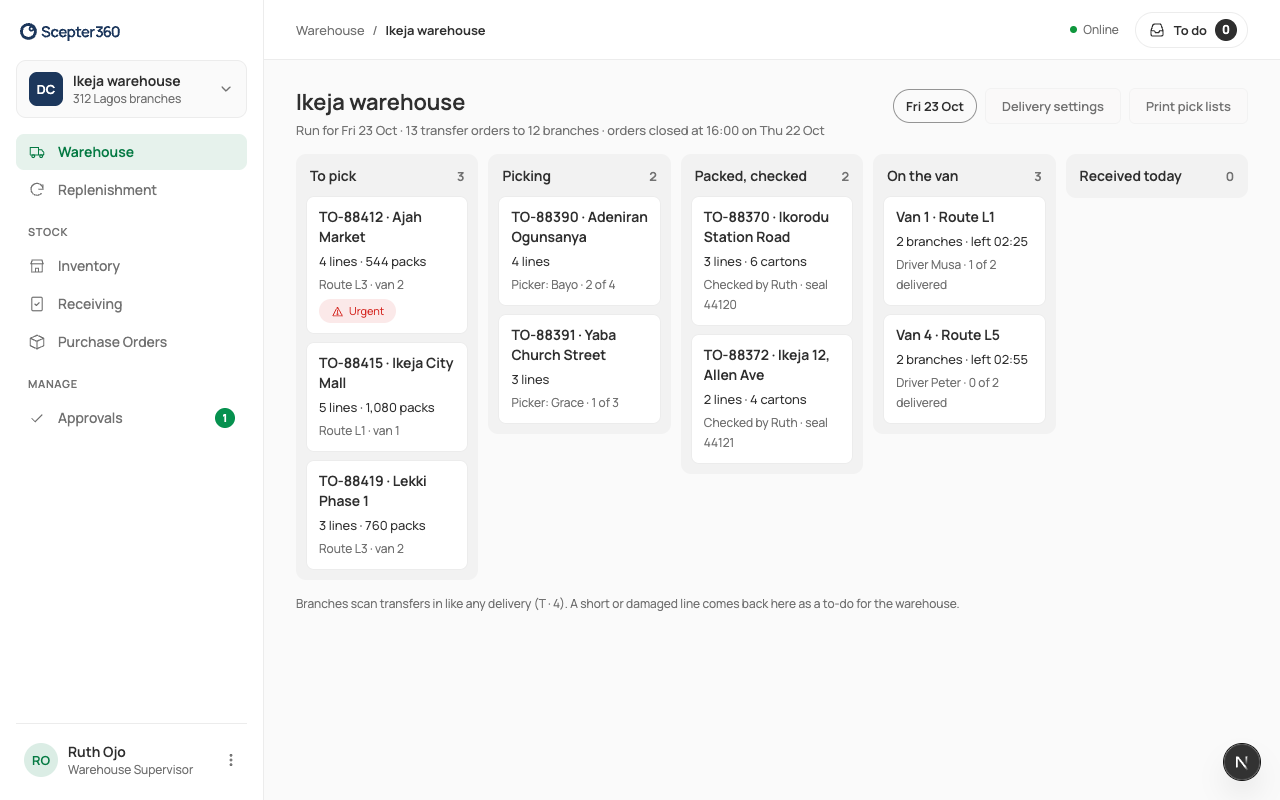Open the Van 1 Route L1 card
1280x800 pixels.
click(x=964, y=251)
